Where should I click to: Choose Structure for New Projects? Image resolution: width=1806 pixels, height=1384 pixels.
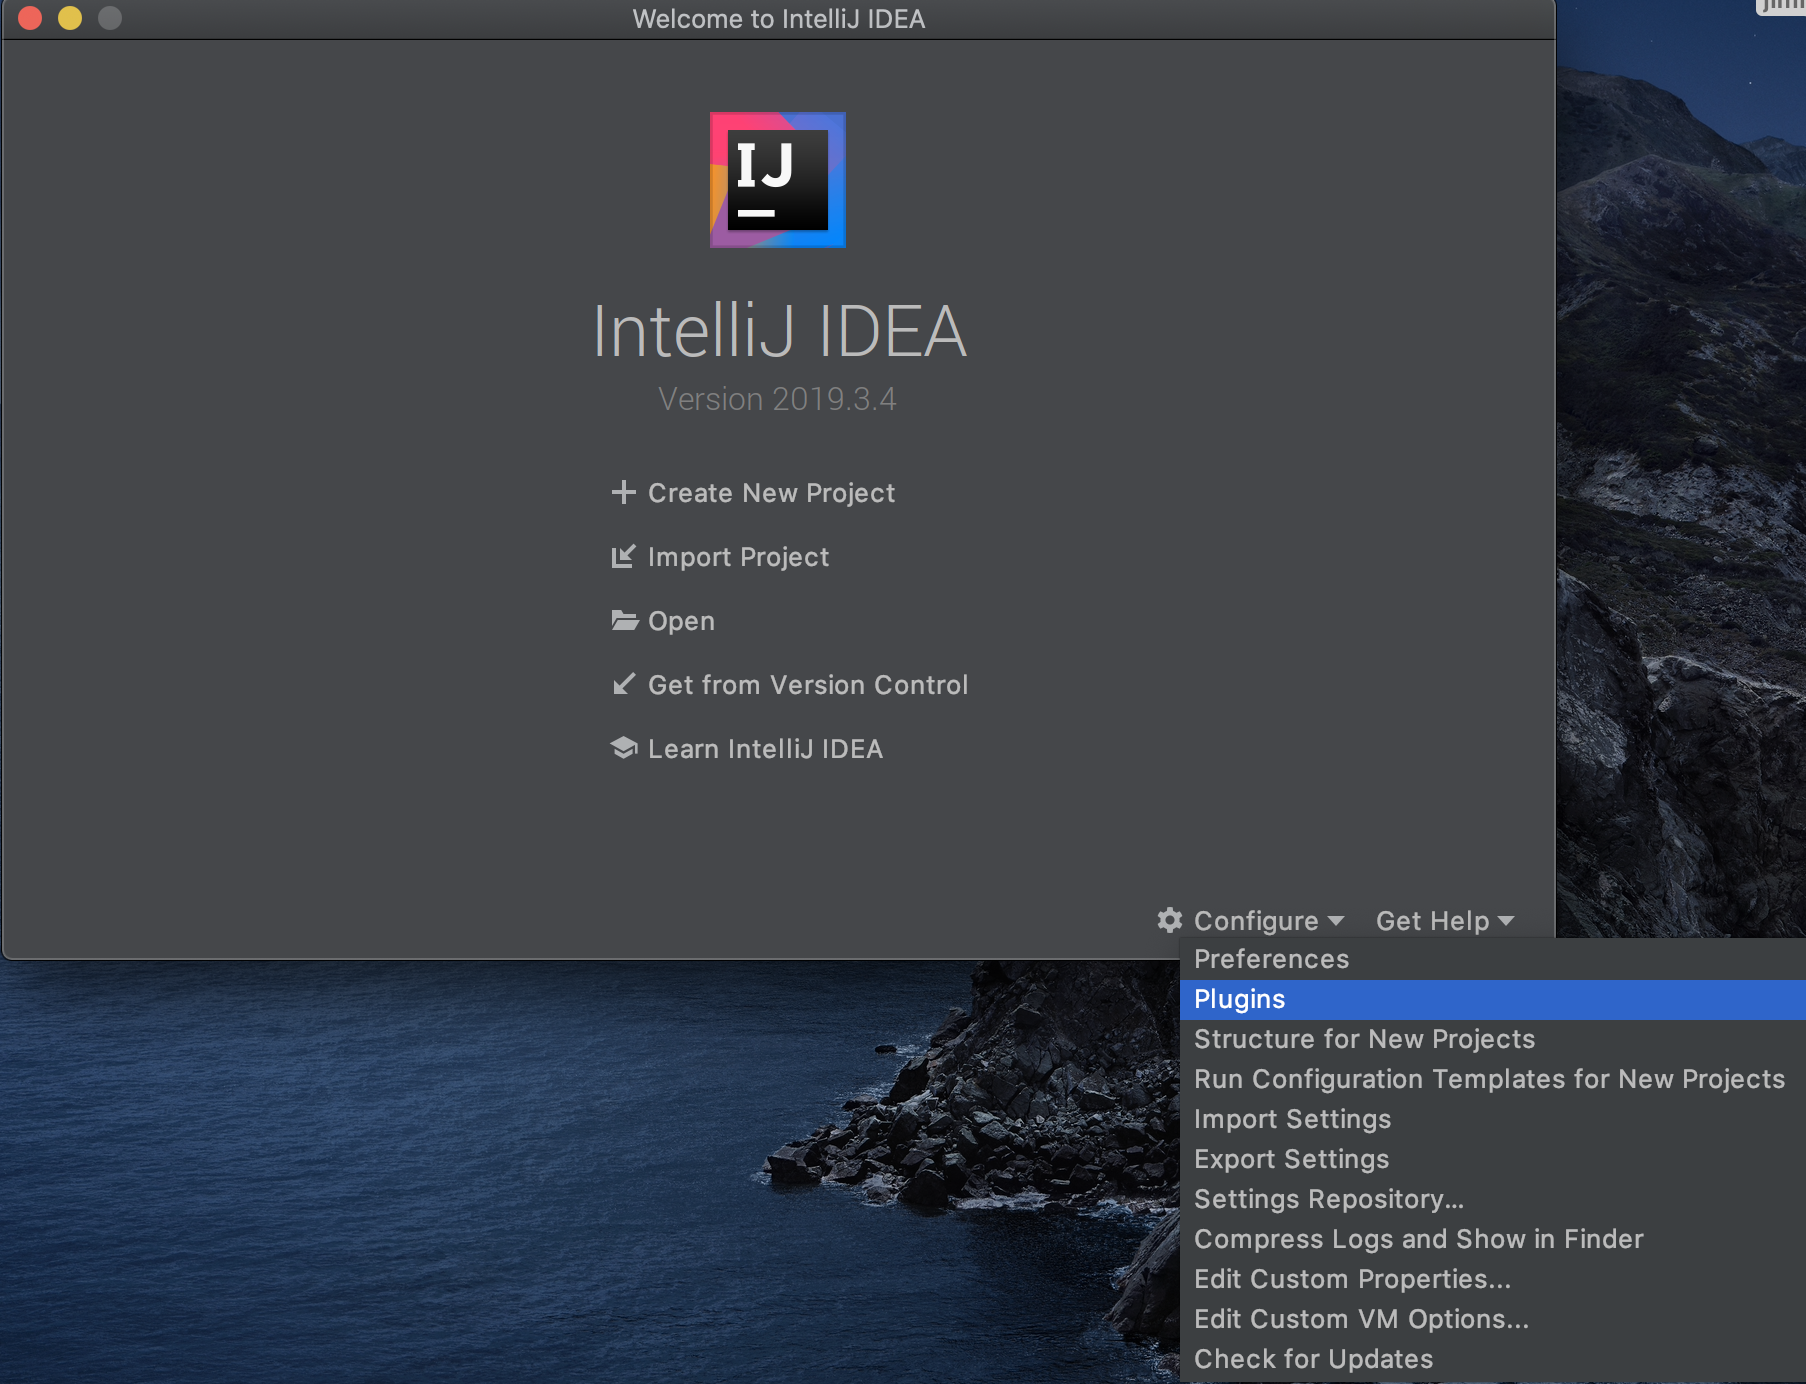point(1493,1039)
